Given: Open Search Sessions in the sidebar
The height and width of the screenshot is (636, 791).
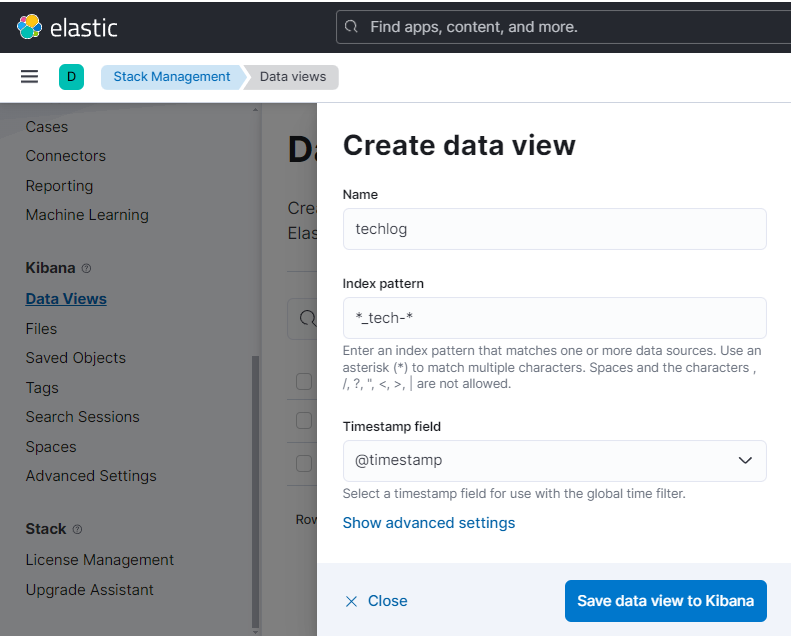Looking at the screenshot, I should click(x=83, y=417).
